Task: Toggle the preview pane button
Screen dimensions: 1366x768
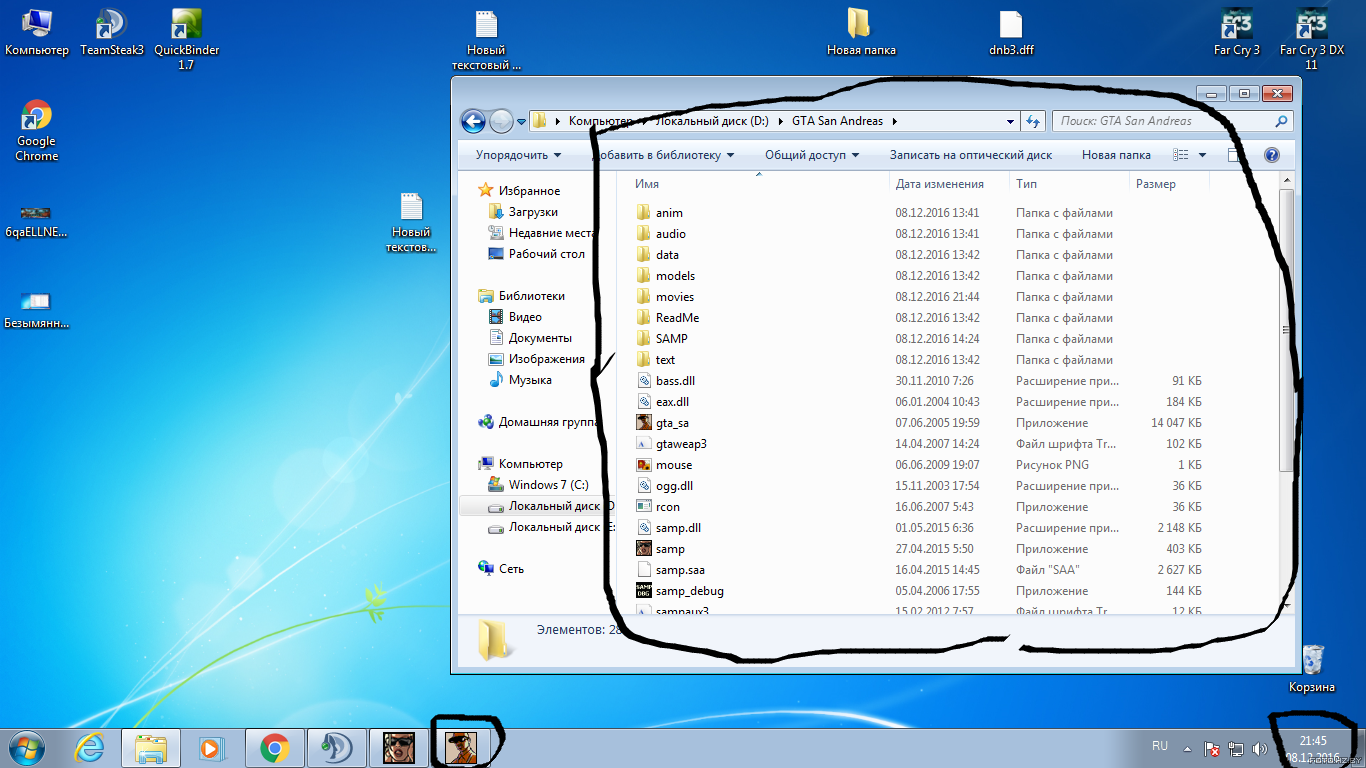Action: 1236,155
